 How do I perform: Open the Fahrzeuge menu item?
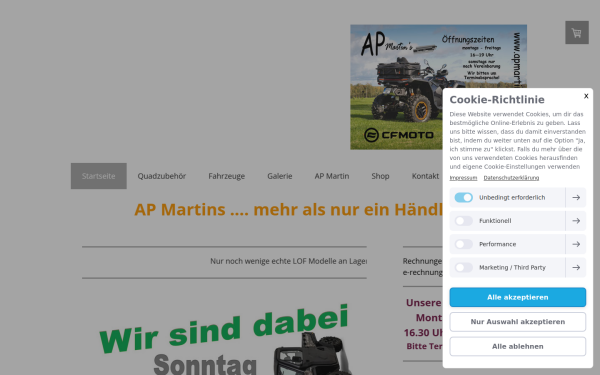[227, 176]
